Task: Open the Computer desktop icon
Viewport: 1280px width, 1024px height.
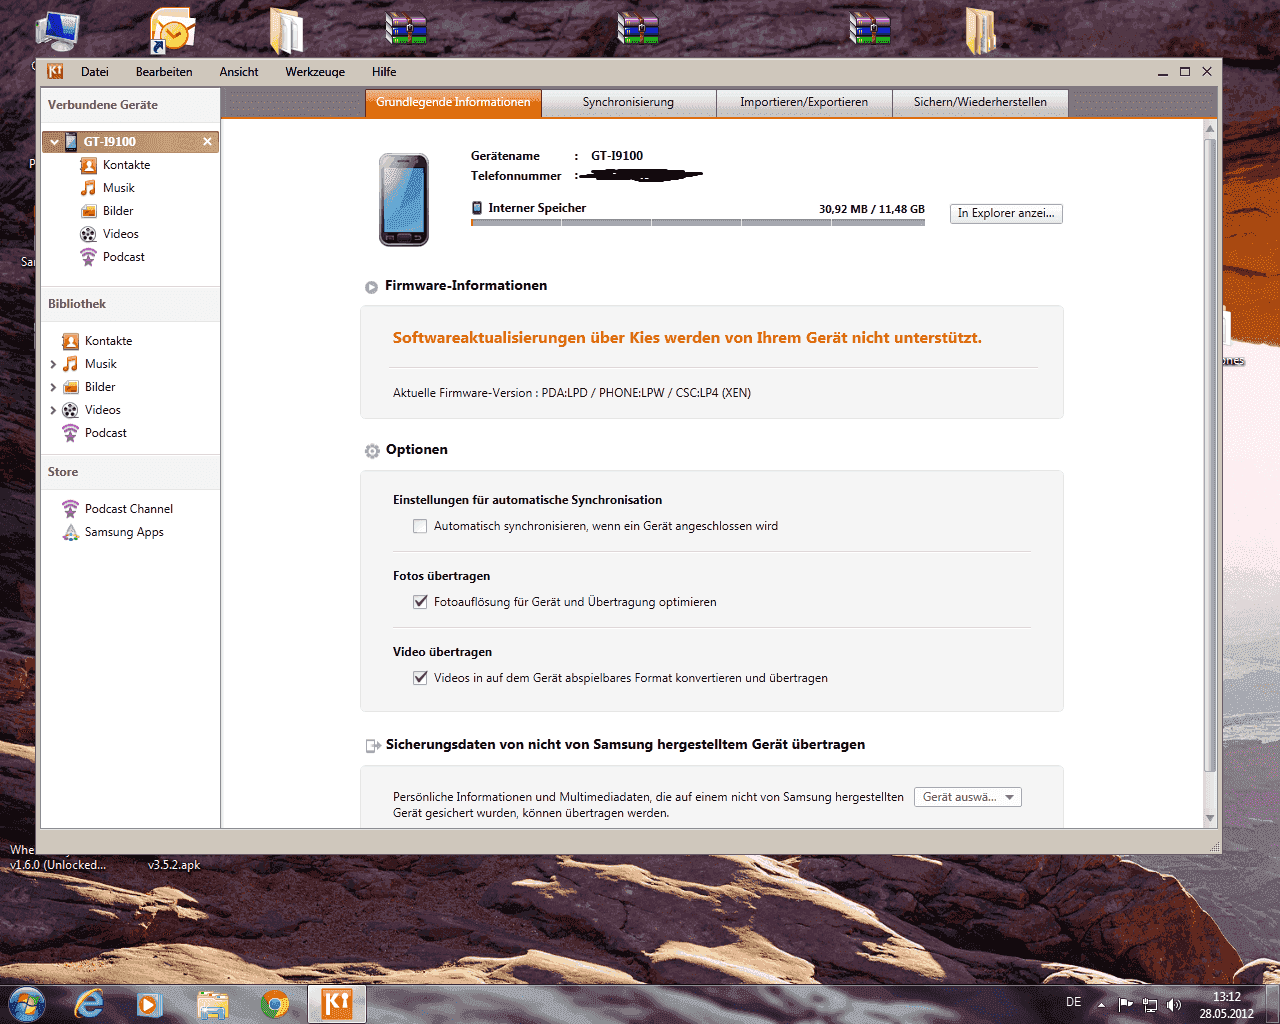Action: click(57, 32)
